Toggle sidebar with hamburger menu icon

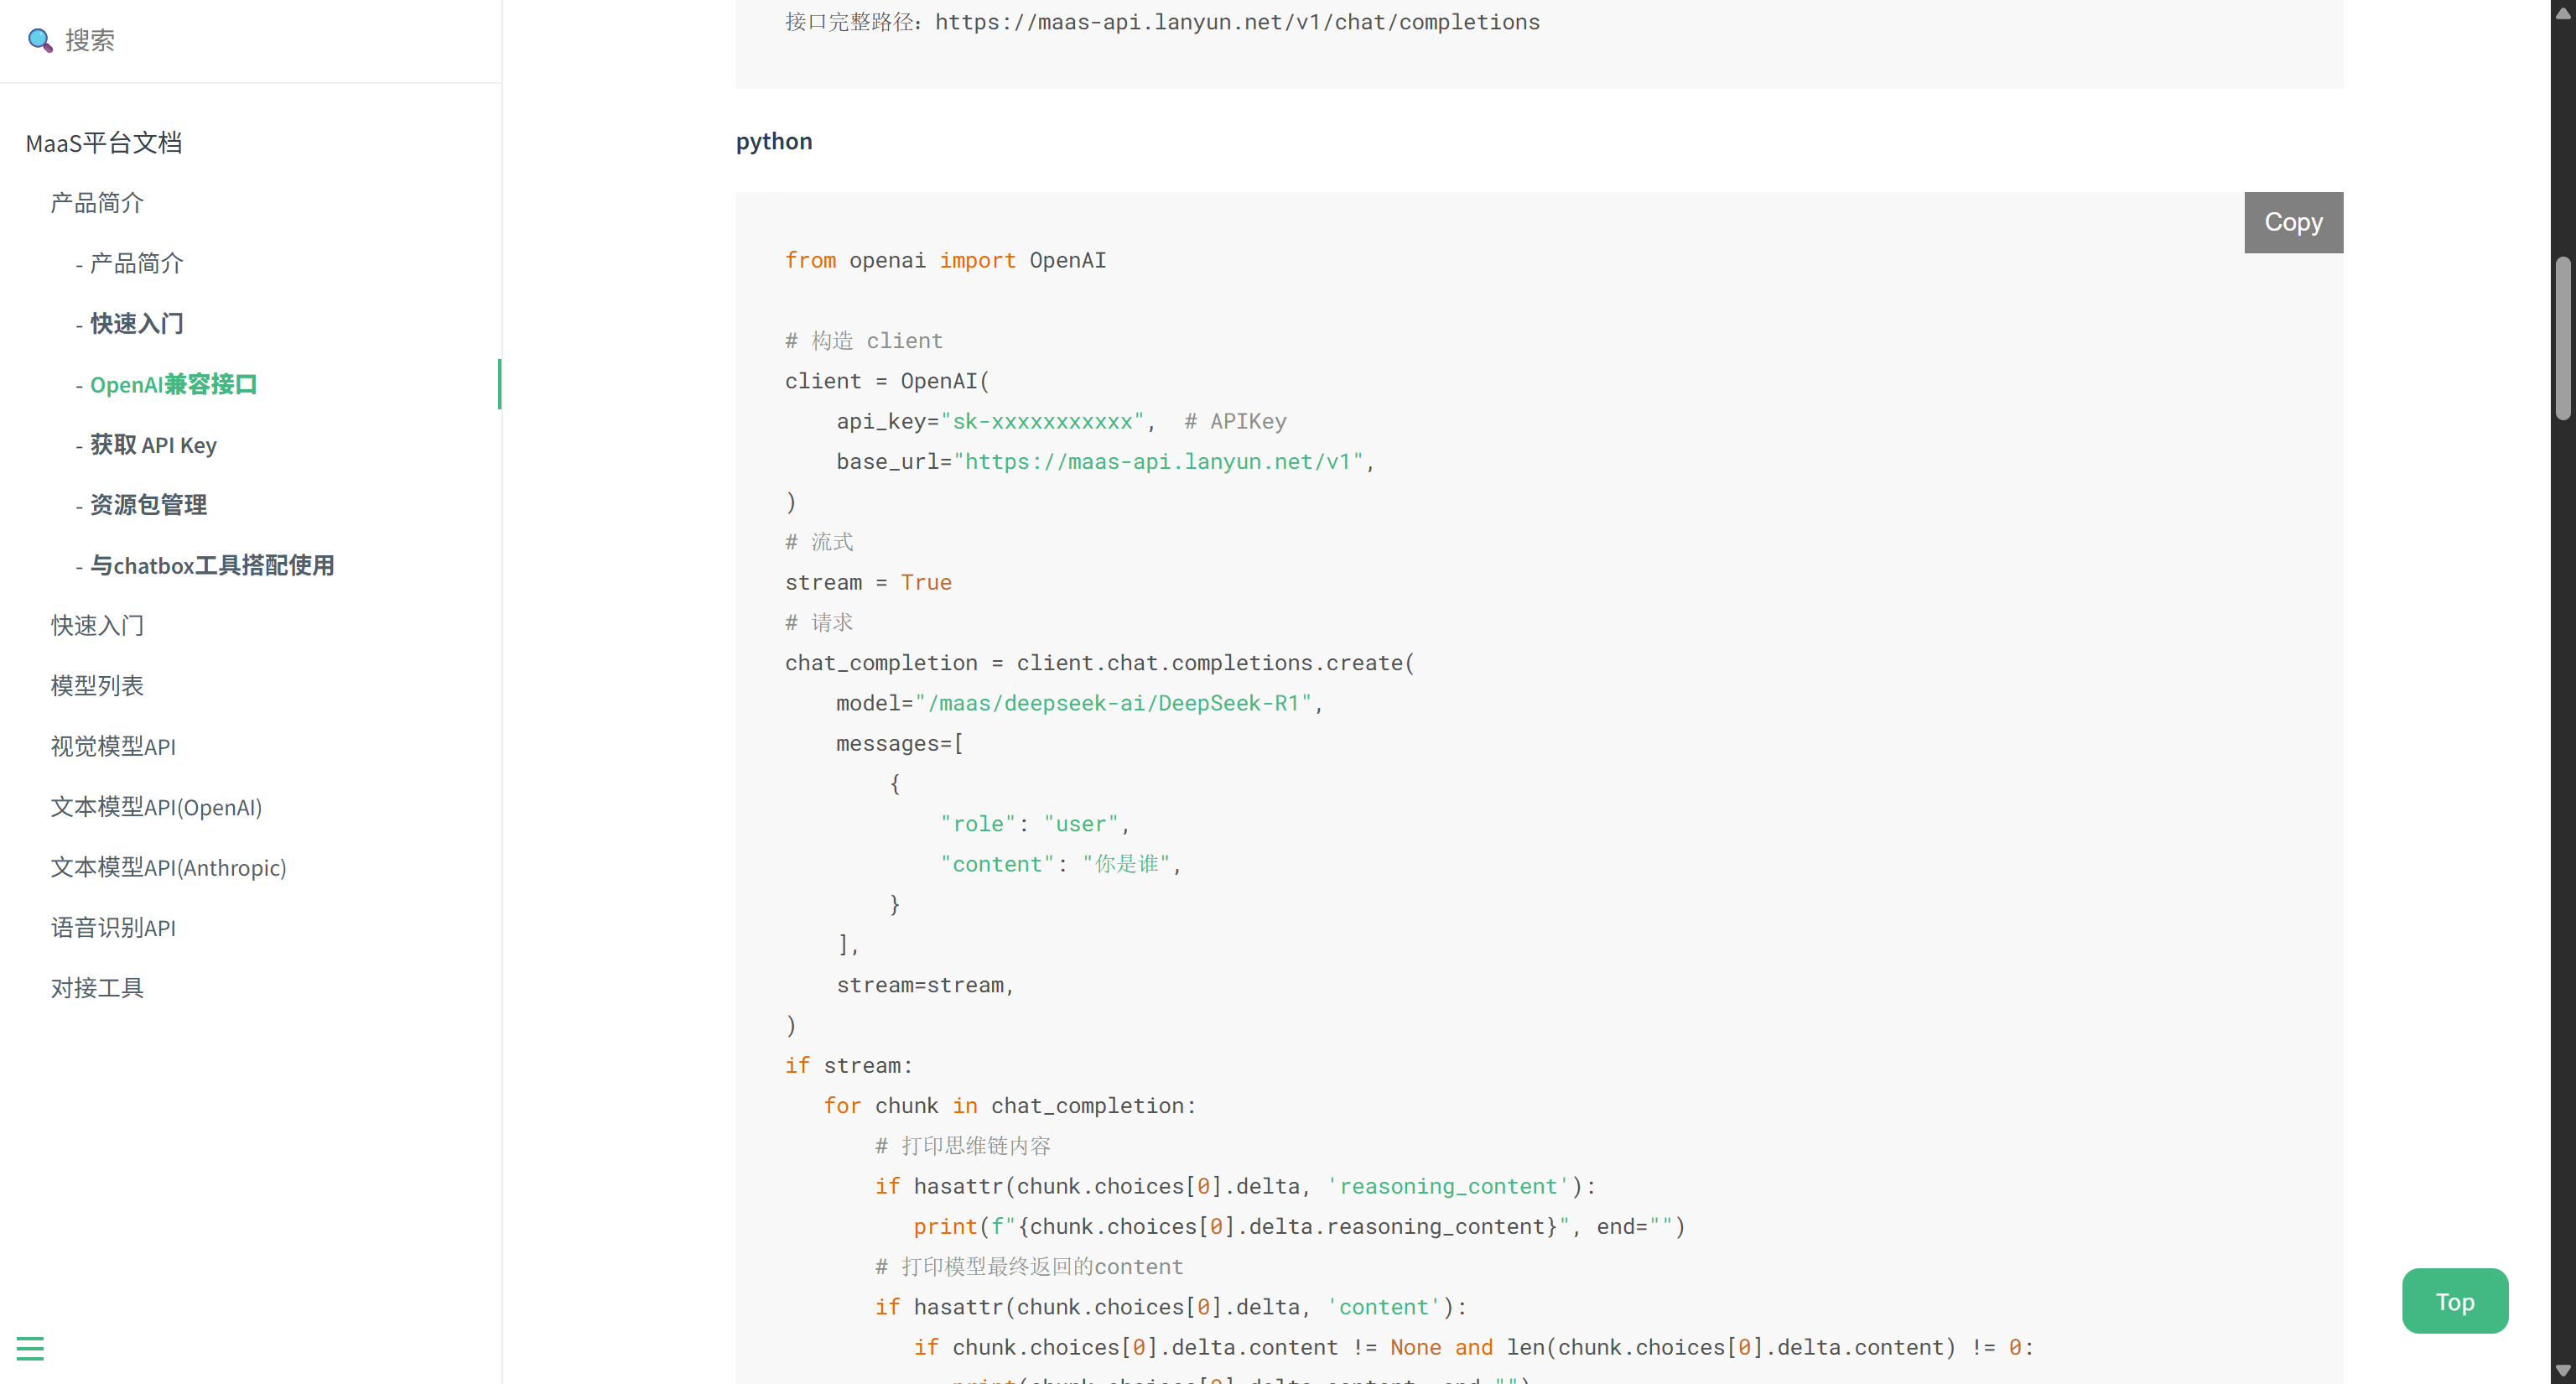pyautogui.click(x=30, y=1348)
